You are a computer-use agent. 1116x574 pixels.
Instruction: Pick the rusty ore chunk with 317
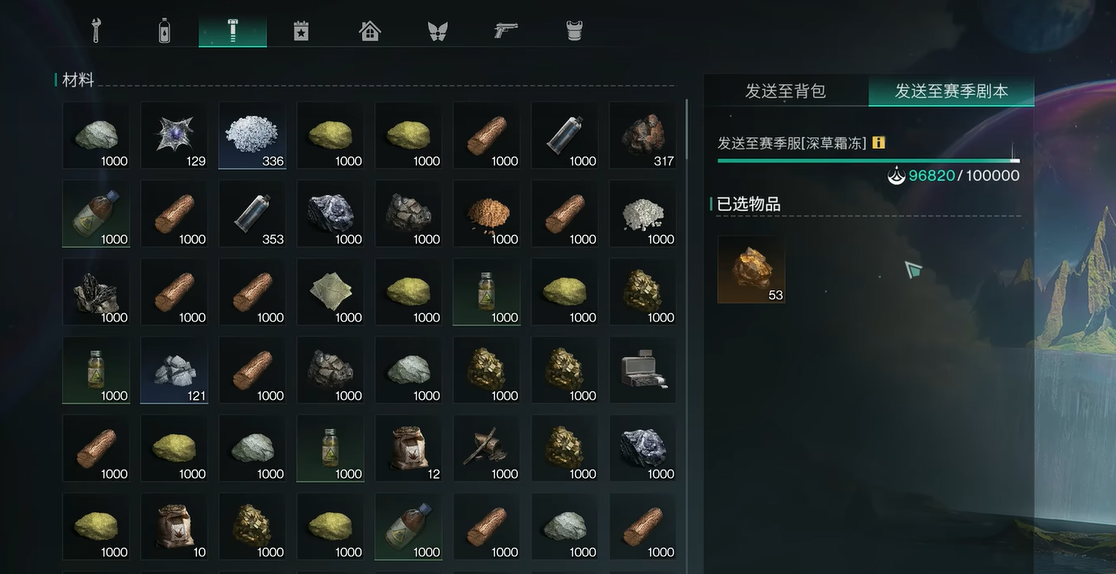click(643, 135)
